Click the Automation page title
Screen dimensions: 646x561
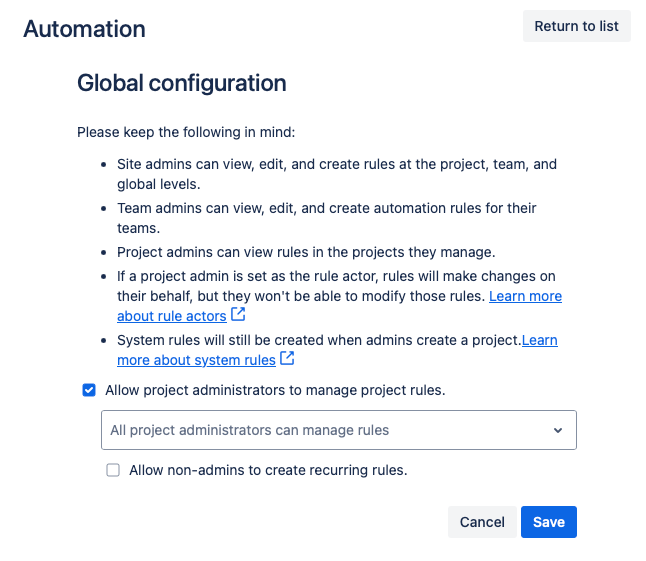(84, 29)
